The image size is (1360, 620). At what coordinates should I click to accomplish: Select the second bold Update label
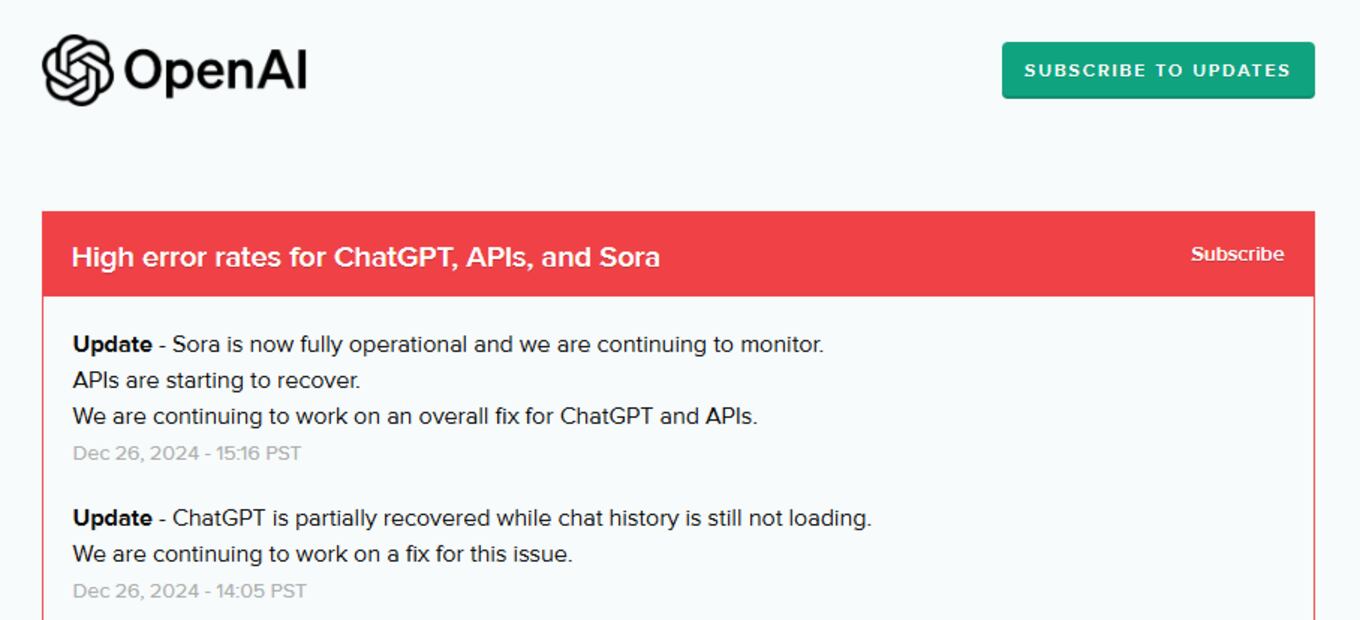tap(112, 518)
